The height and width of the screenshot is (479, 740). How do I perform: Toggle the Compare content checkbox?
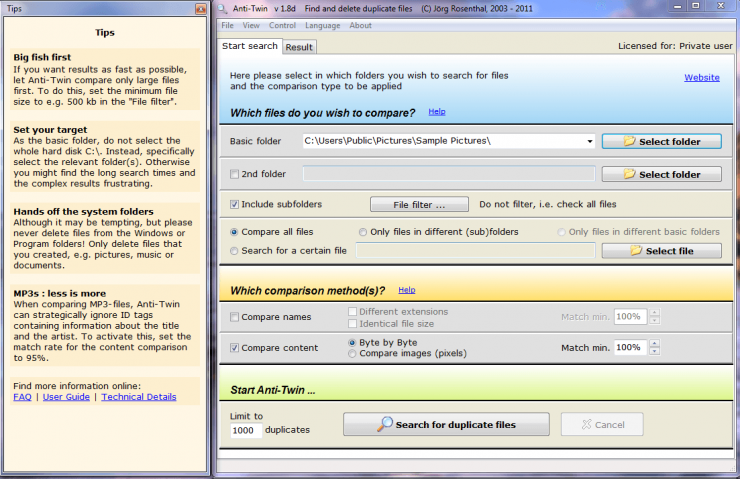pos(235,348)
